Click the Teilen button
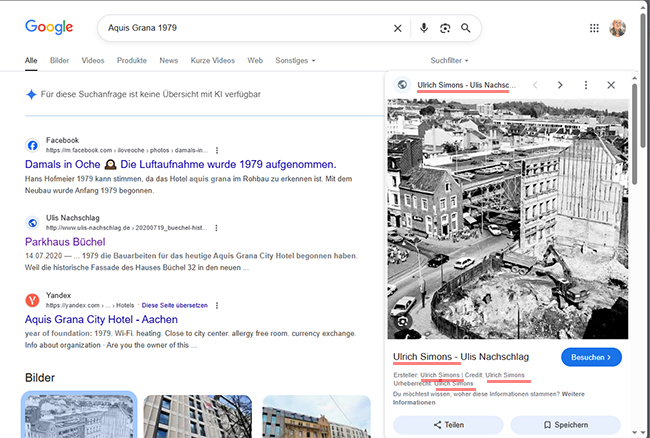This screenshot has width=650, height=438. (x=449, y=425)
